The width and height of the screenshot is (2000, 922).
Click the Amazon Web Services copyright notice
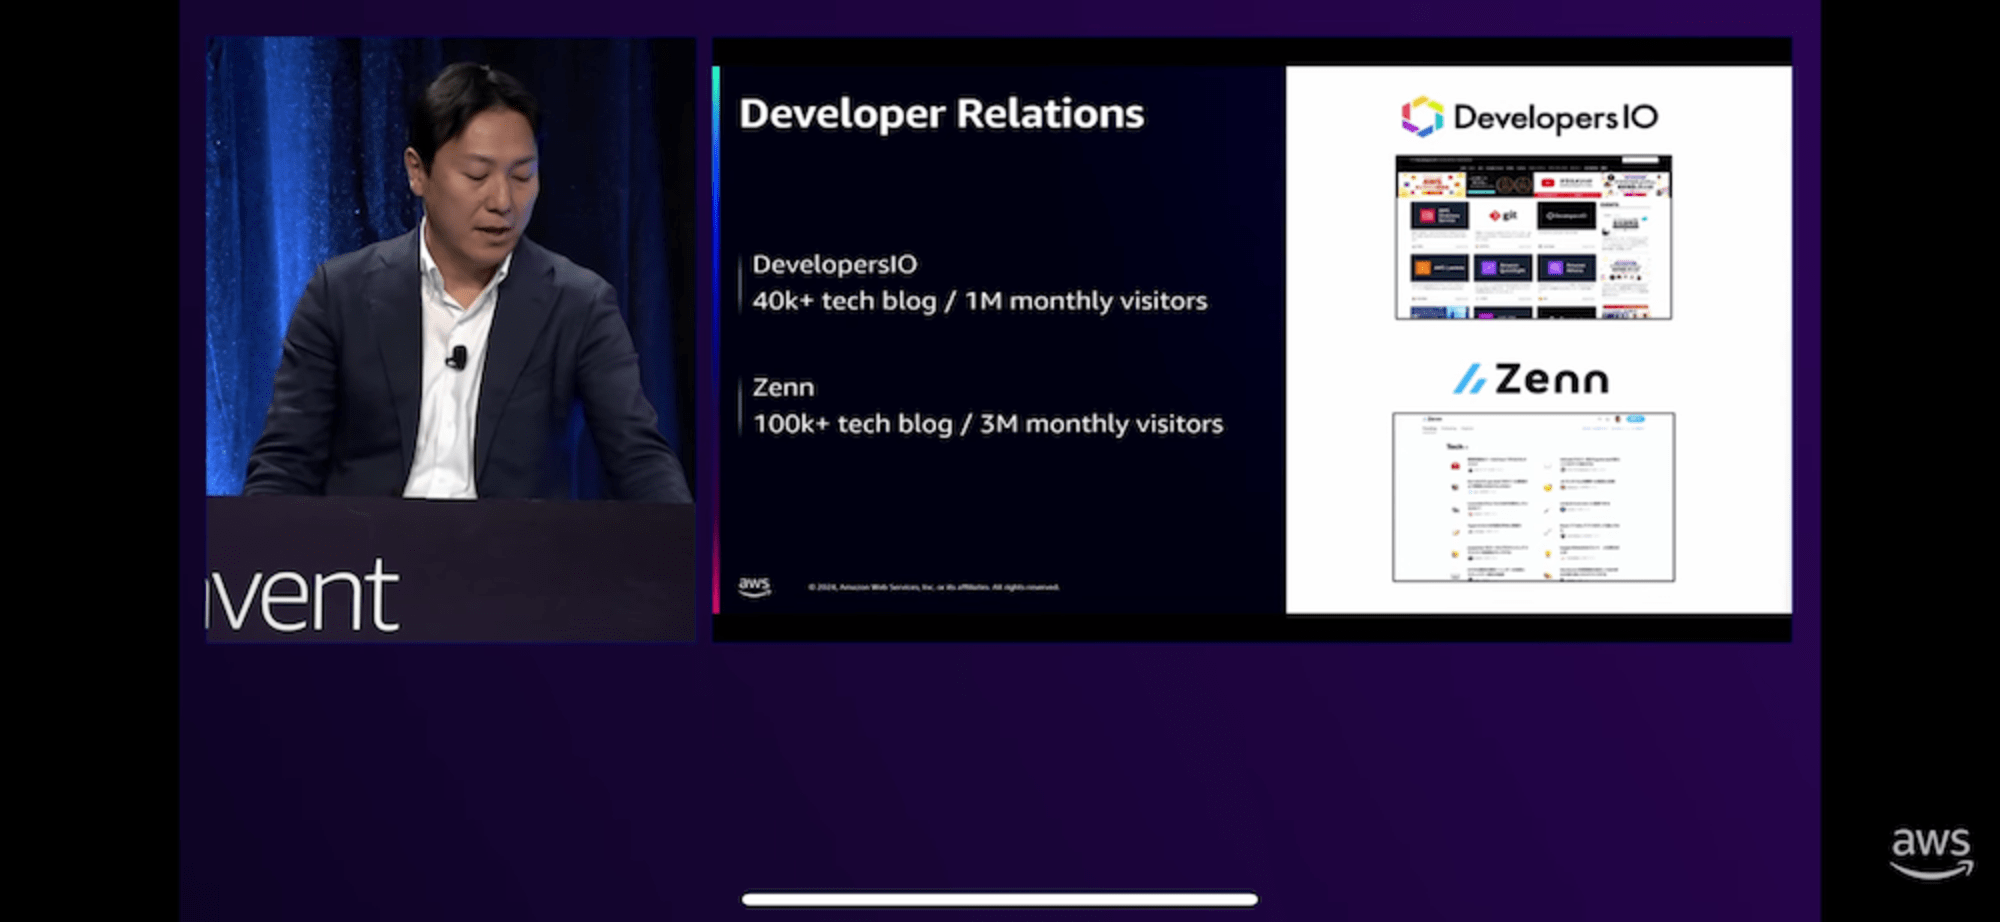tap(933, 587)
